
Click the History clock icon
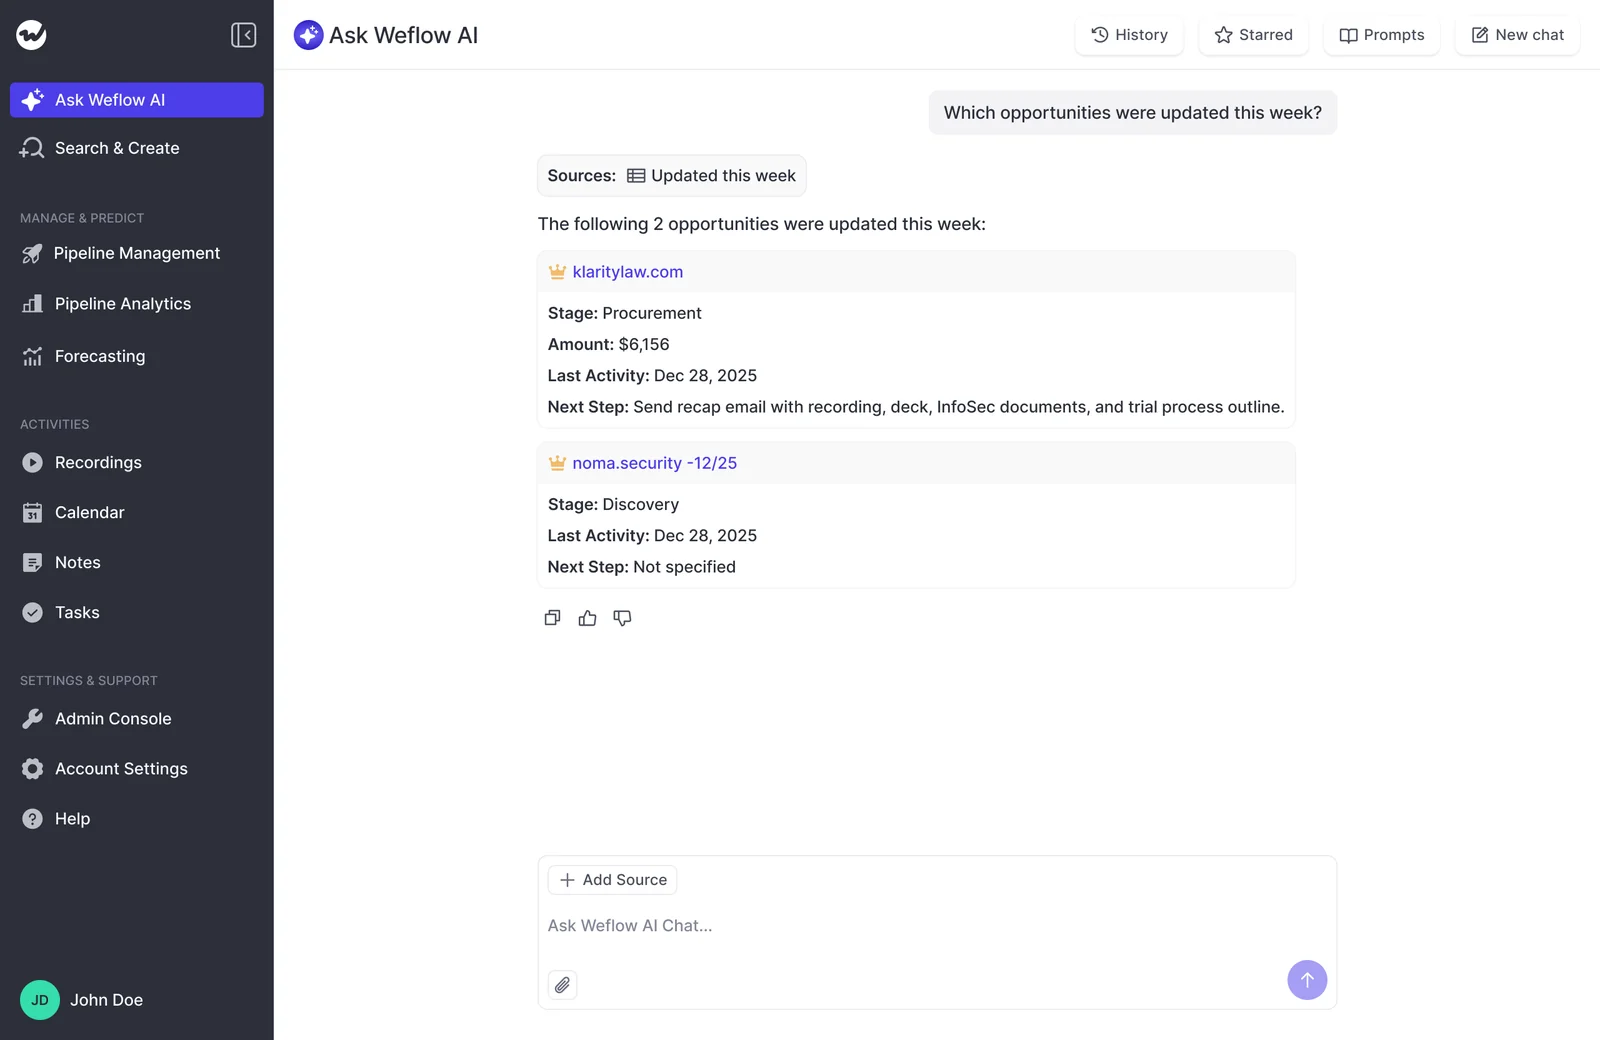[x=1100, y=35]
